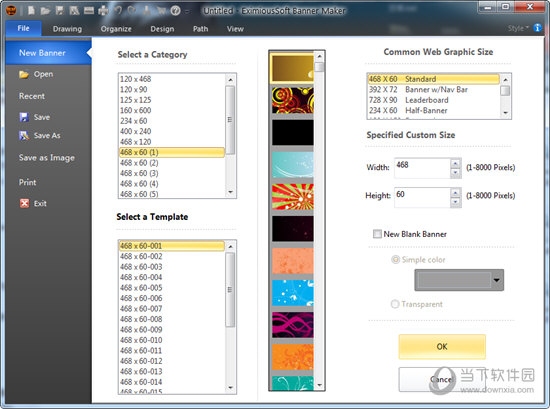Click the shopping cart icon in quick toolbar
Image resolution: width=550 pixels, height=409 pixels.
coord(161,11)
